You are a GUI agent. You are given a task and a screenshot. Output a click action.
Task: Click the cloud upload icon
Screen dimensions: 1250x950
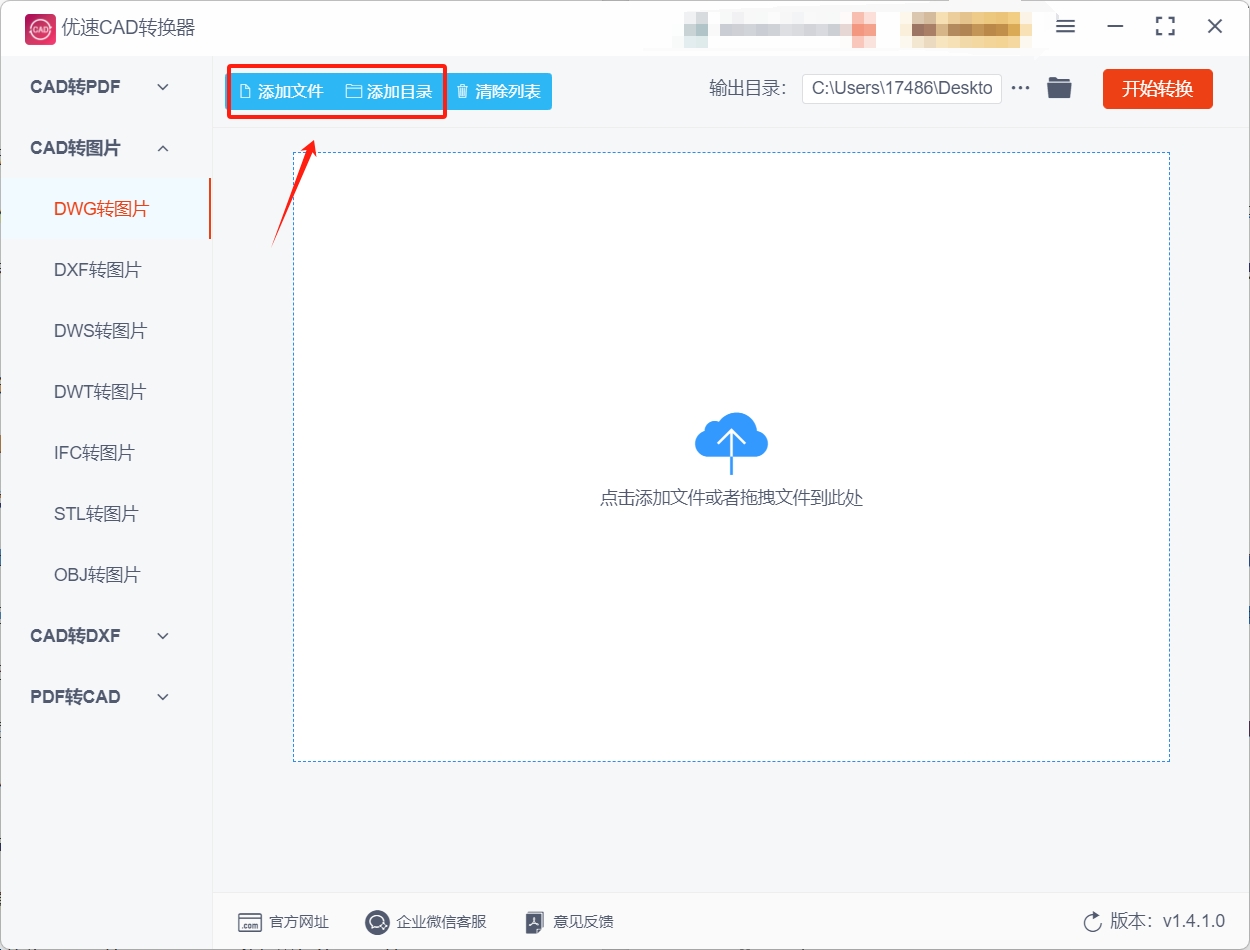[x=731, y=442]
